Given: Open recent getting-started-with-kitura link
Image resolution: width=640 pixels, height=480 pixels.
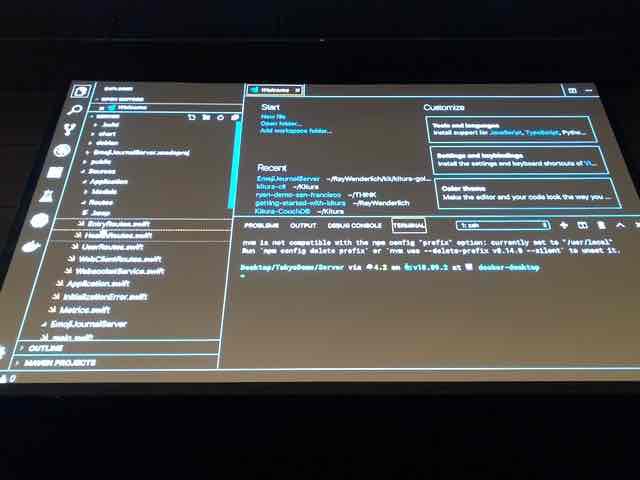Looking at the screenshot, I should (x=300, y=203).
